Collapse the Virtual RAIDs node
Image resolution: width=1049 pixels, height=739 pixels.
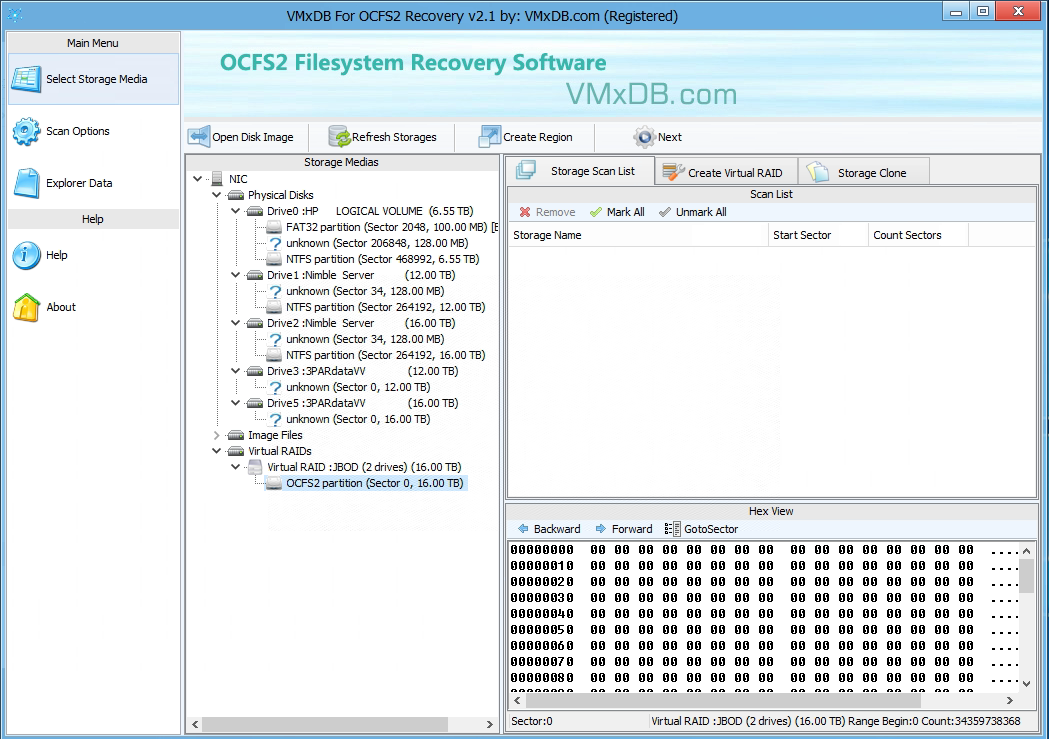[x=217, y=451]
